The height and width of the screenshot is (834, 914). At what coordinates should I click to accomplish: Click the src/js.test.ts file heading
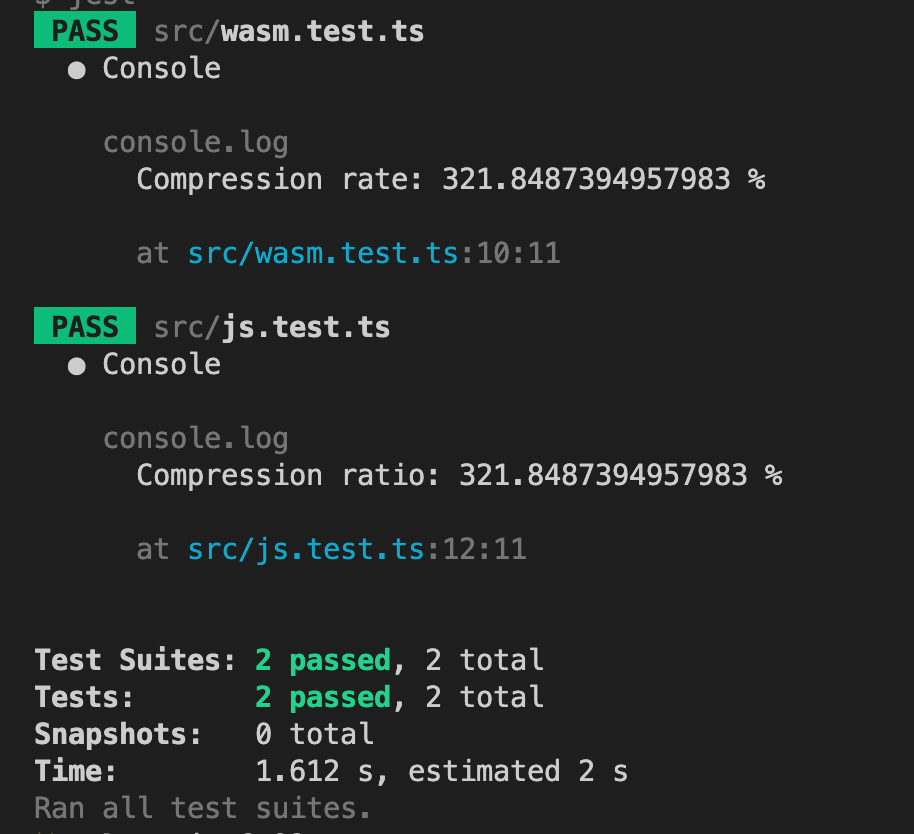click(272, 327)
